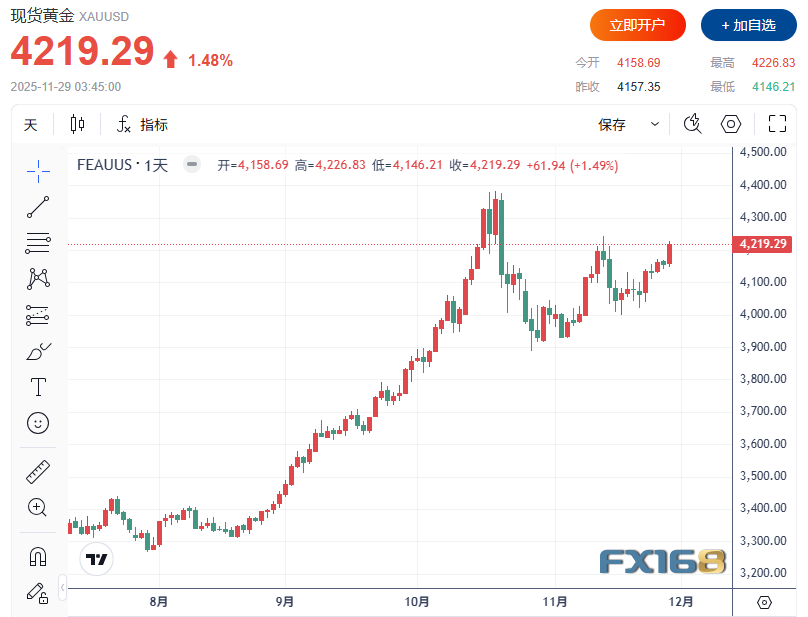The image size is (808, 617).
Task: Expand the 保存 dropdown arrow
Action: pyautogui.click(x=655, y=124)
